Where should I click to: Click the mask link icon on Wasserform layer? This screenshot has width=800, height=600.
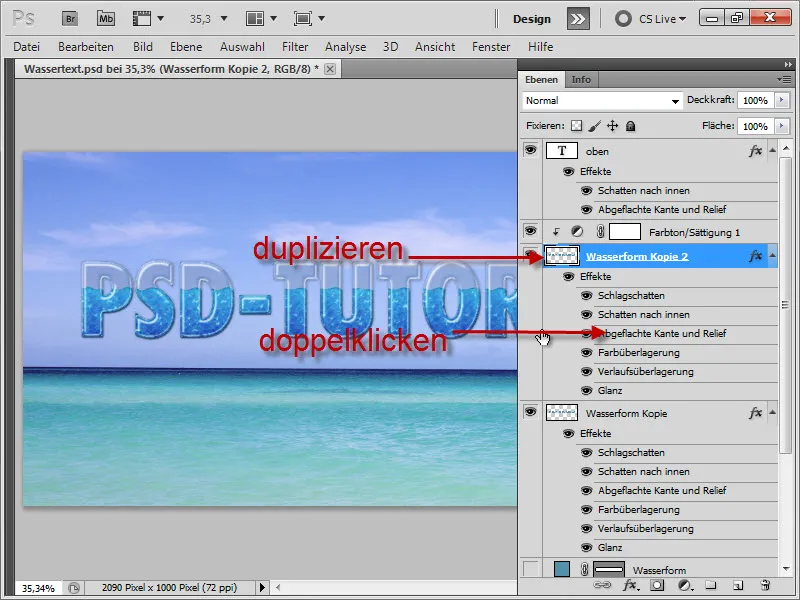(x=584, y=569)
